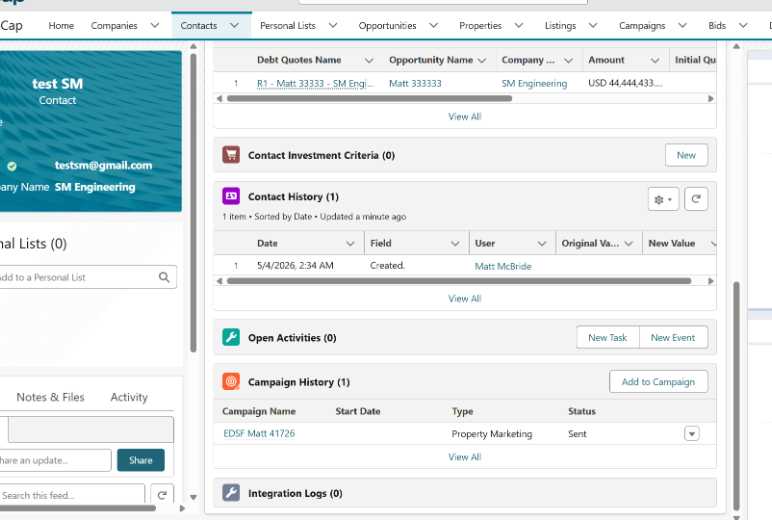This screenshot has height=520, width=772.
Task: Open the Opportunities nav dropdown chevron
Action: click(433, 25)
